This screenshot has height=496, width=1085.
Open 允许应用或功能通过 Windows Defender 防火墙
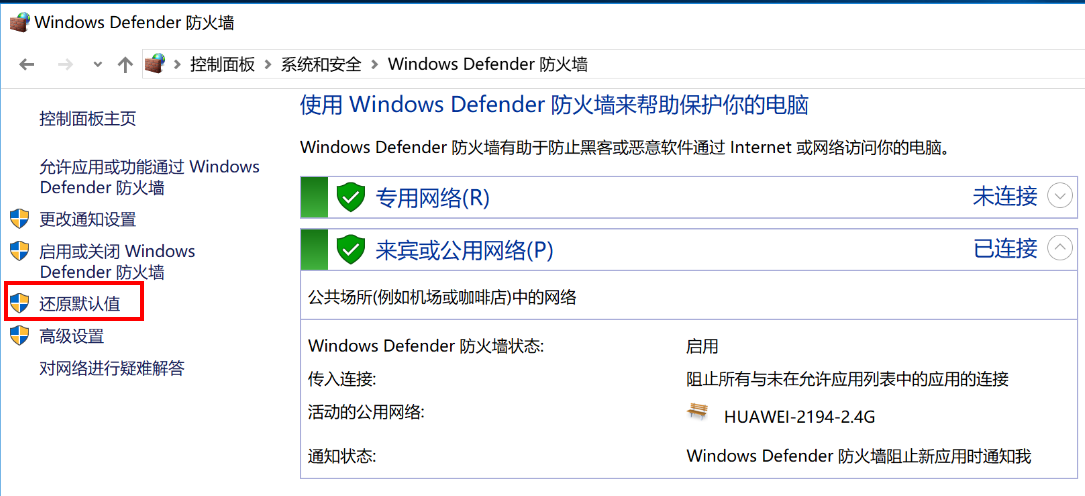(149, 177)
